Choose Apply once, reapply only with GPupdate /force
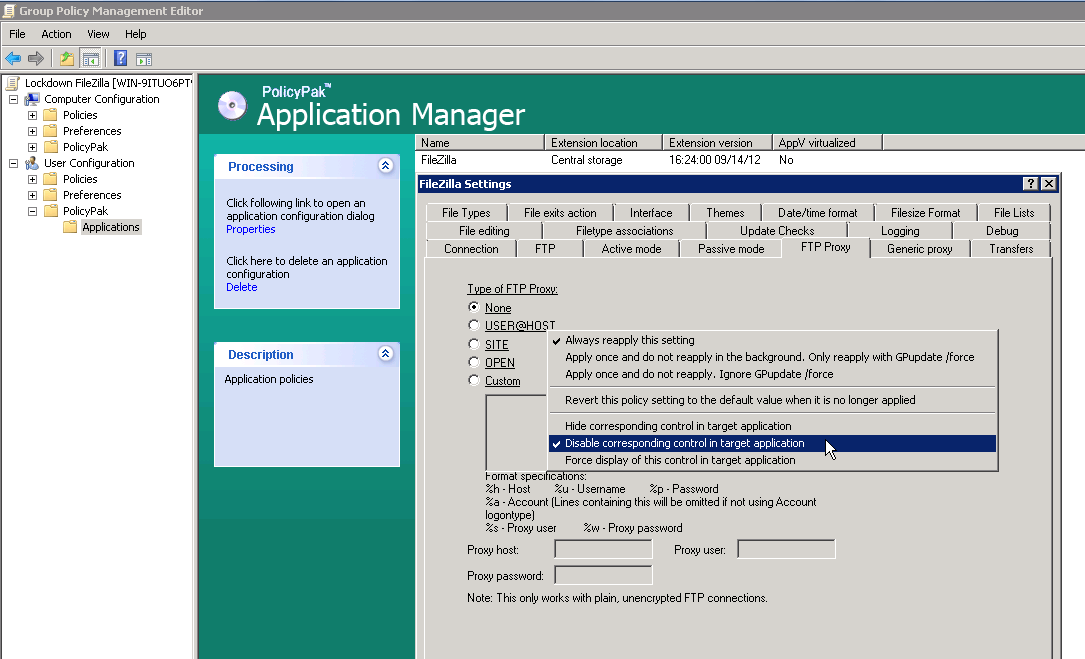This screenshot has height=659, width=1085. pyautogui.click(x=772, y=357)
